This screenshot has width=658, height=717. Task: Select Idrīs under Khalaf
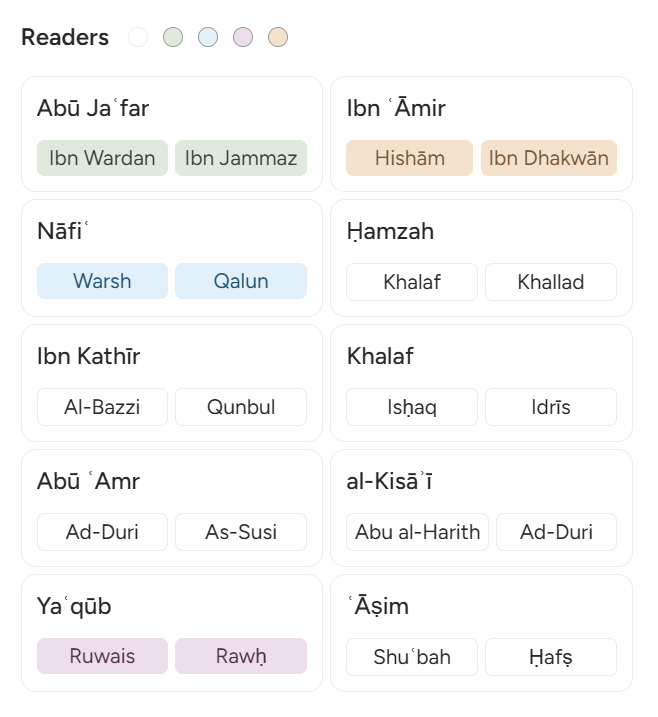pyautogui.click(x=551, y=407)
